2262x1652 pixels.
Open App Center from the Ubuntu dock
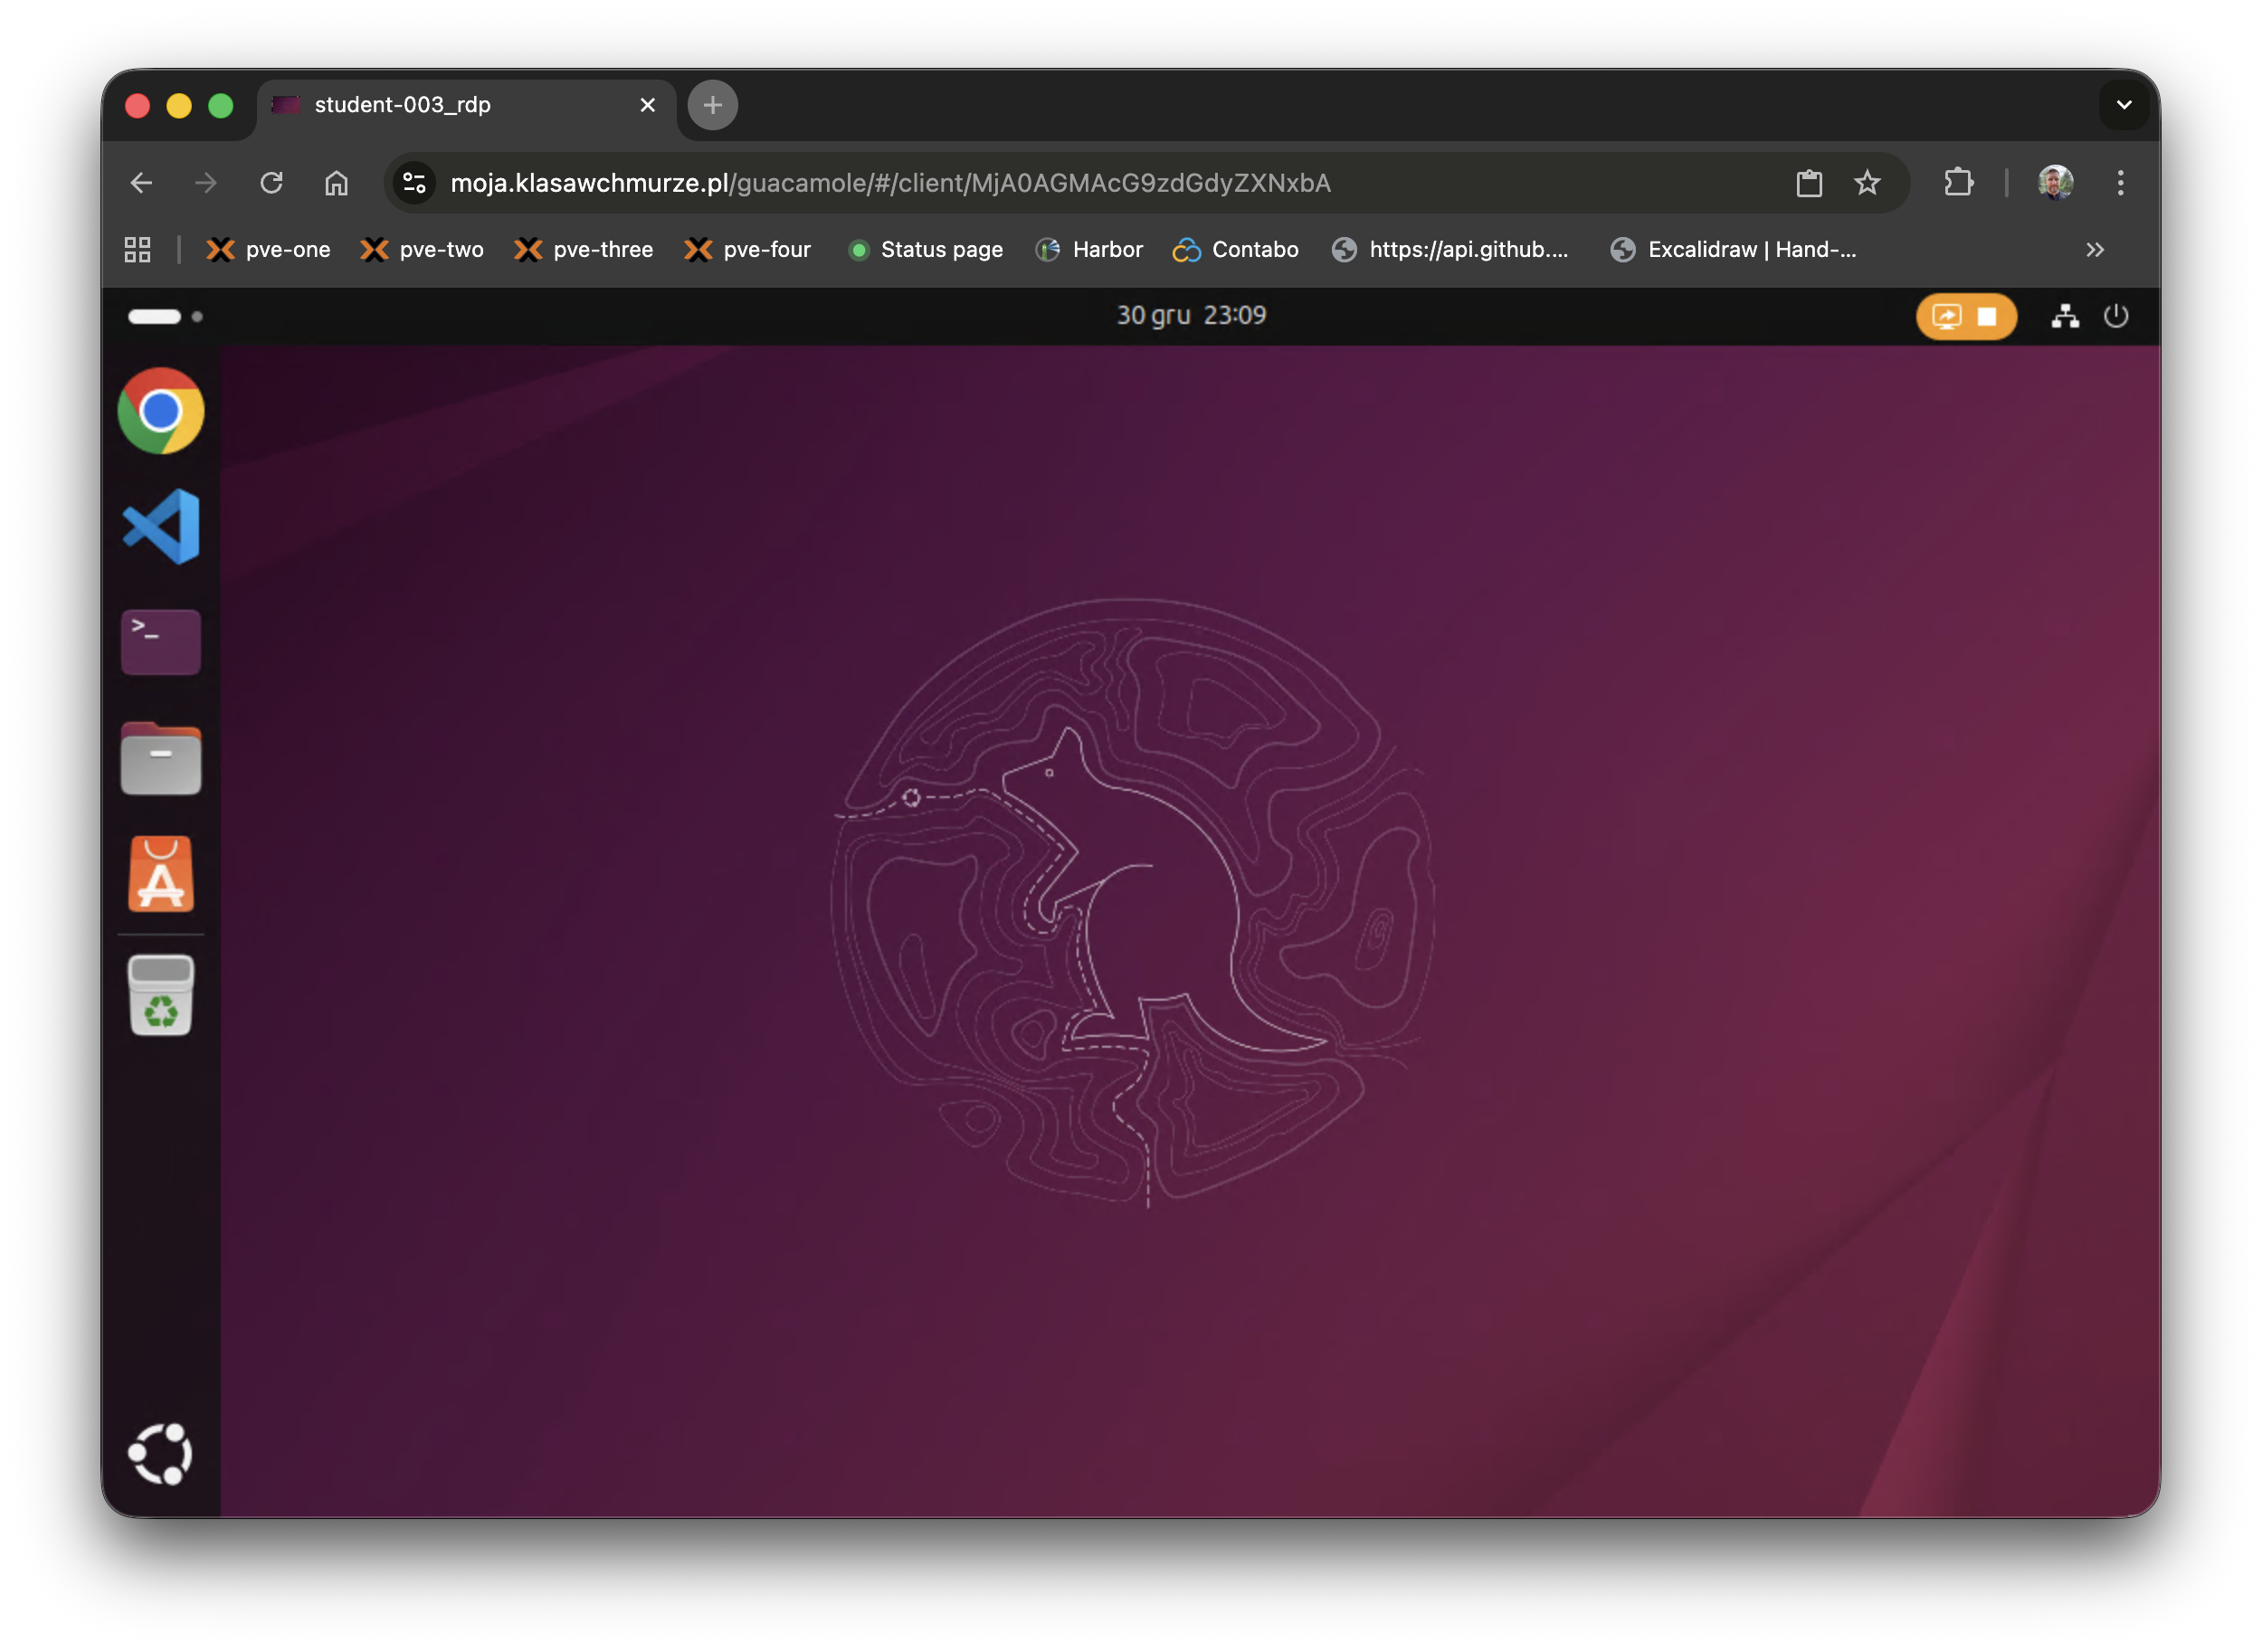click(x=160, y=875)
